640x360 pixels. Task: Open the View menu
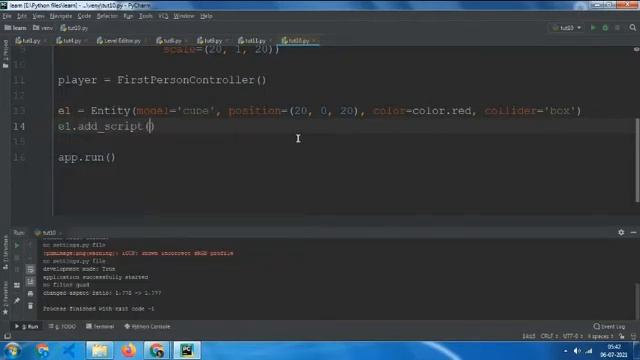coord(38,16)
